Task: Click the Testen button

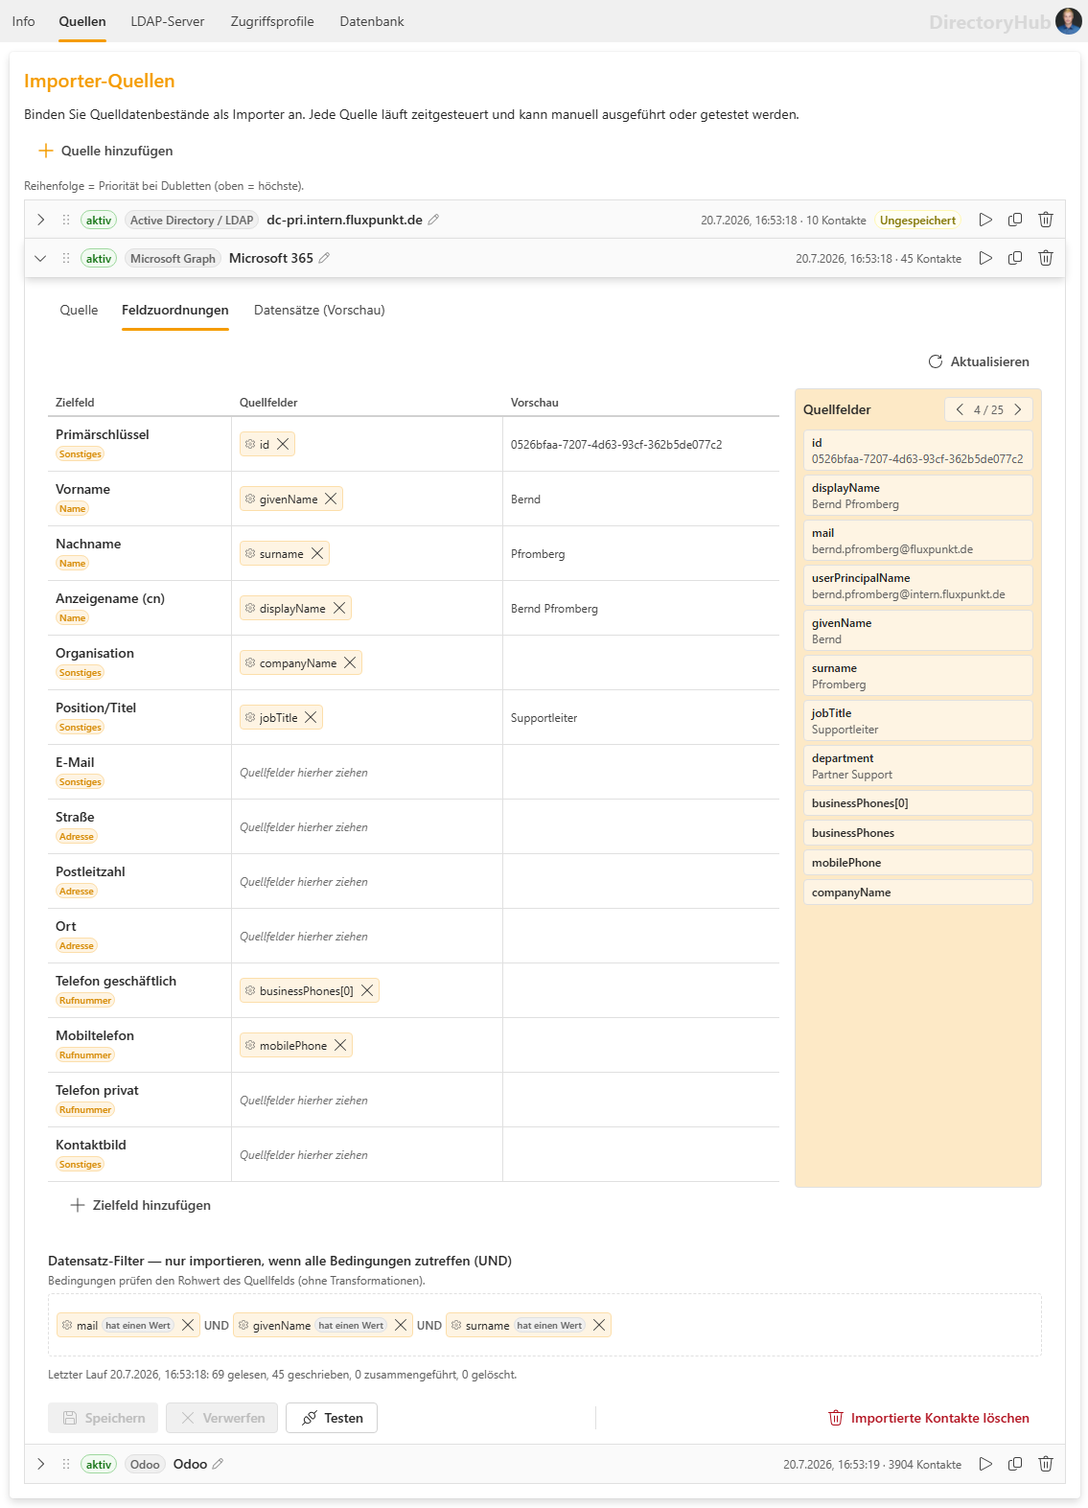Action: [x=332, y=1418]
